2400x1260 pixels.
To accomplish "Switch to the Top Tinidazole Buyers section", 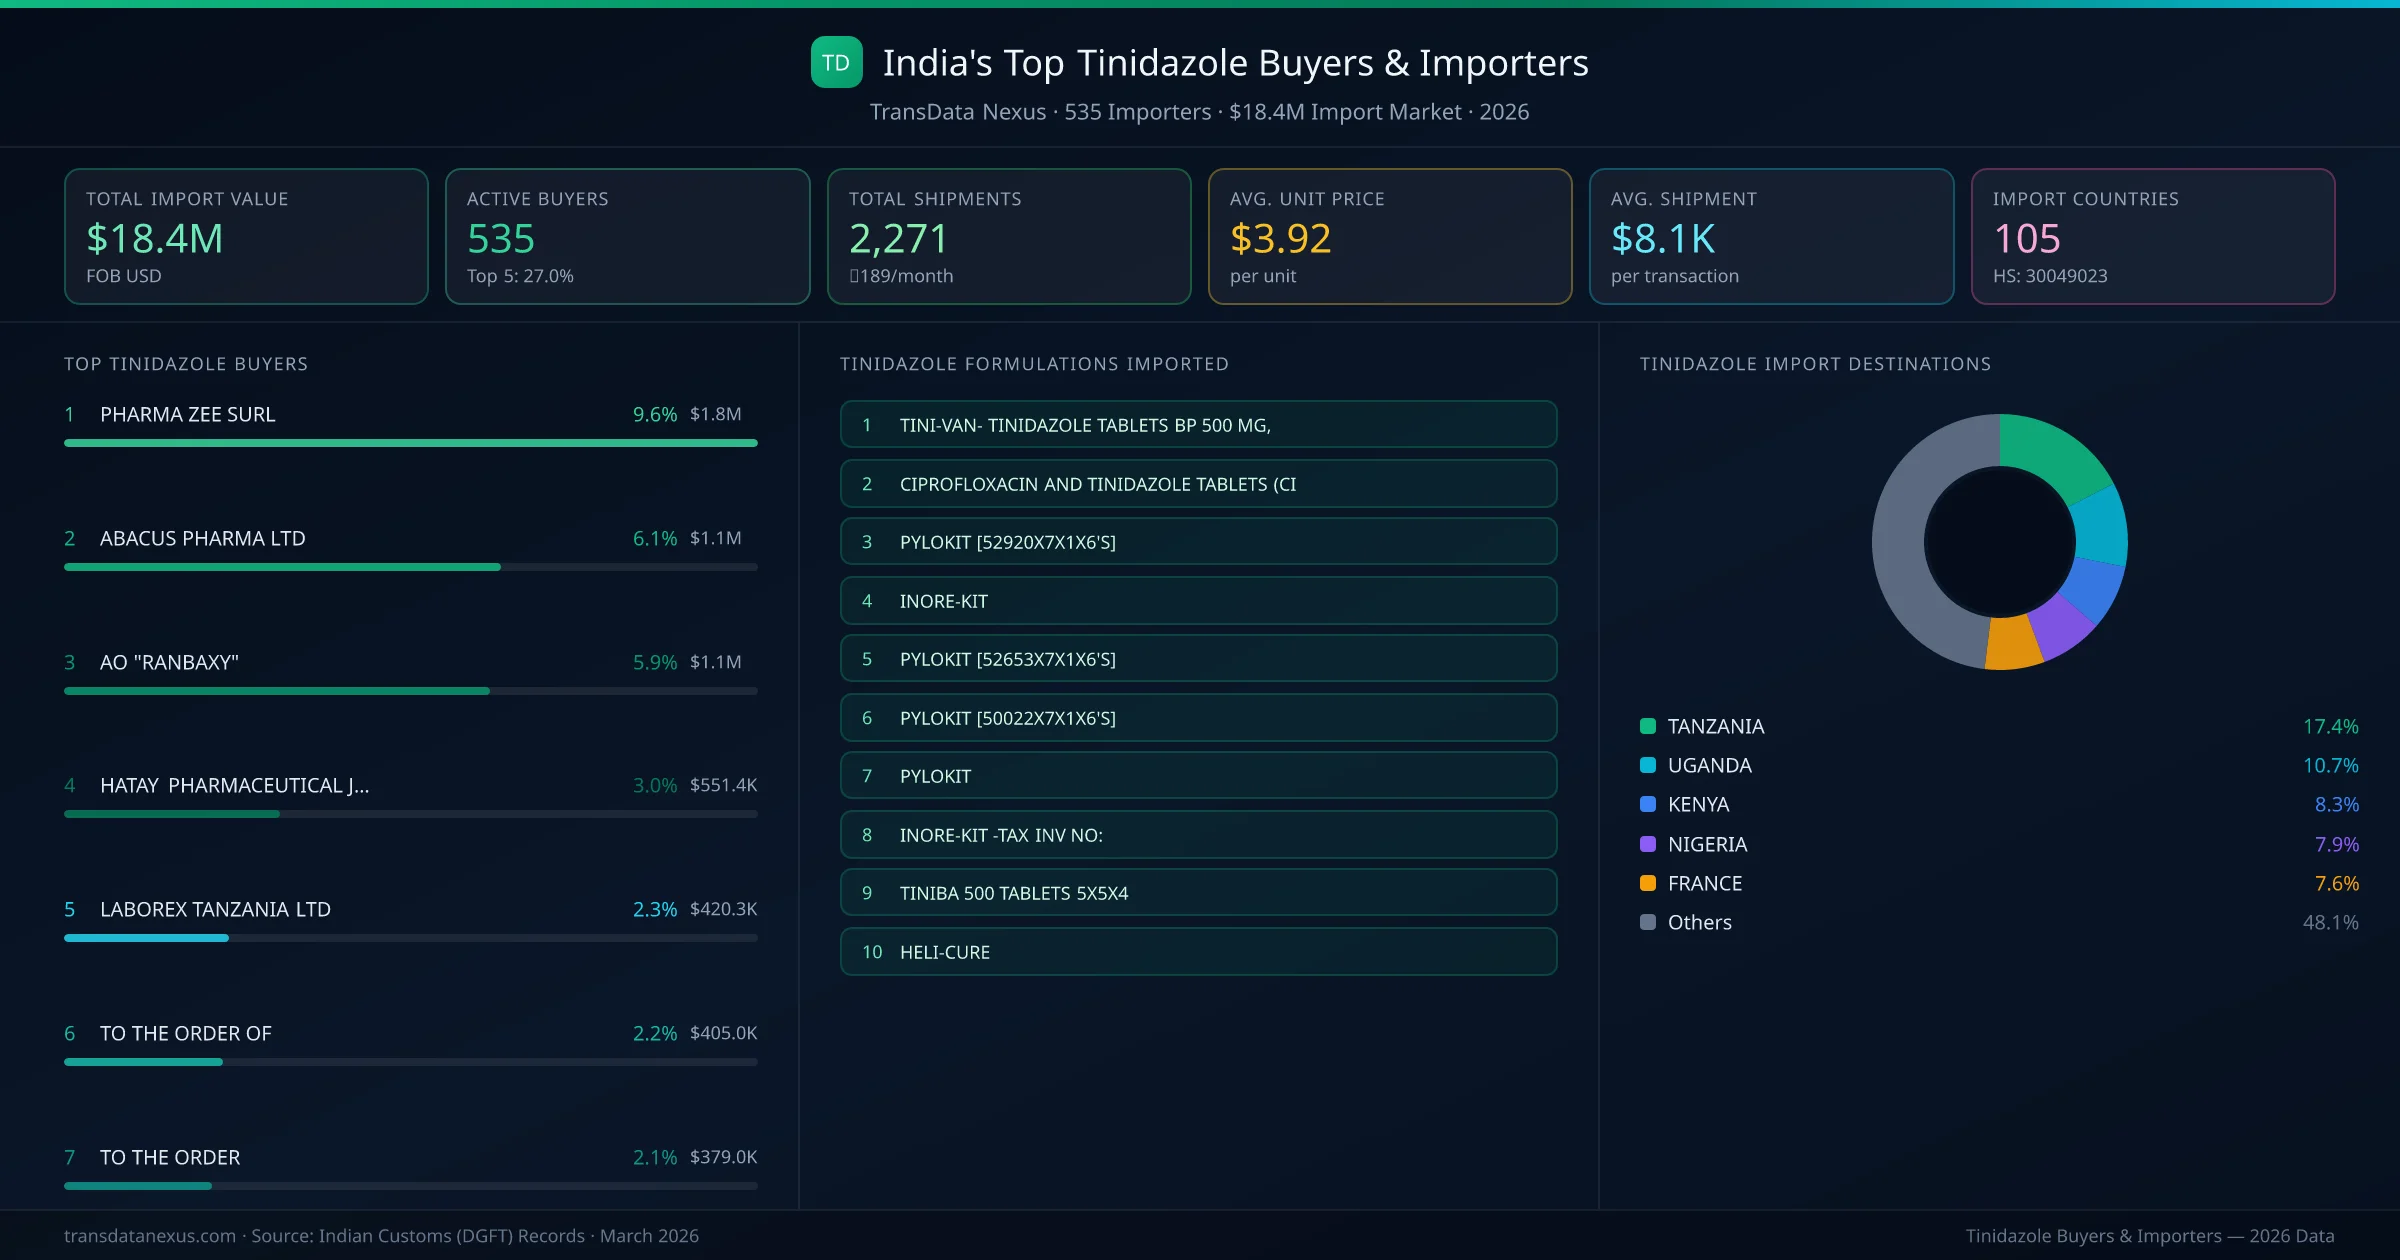I will pyautogui.click(x=186, y=364).
